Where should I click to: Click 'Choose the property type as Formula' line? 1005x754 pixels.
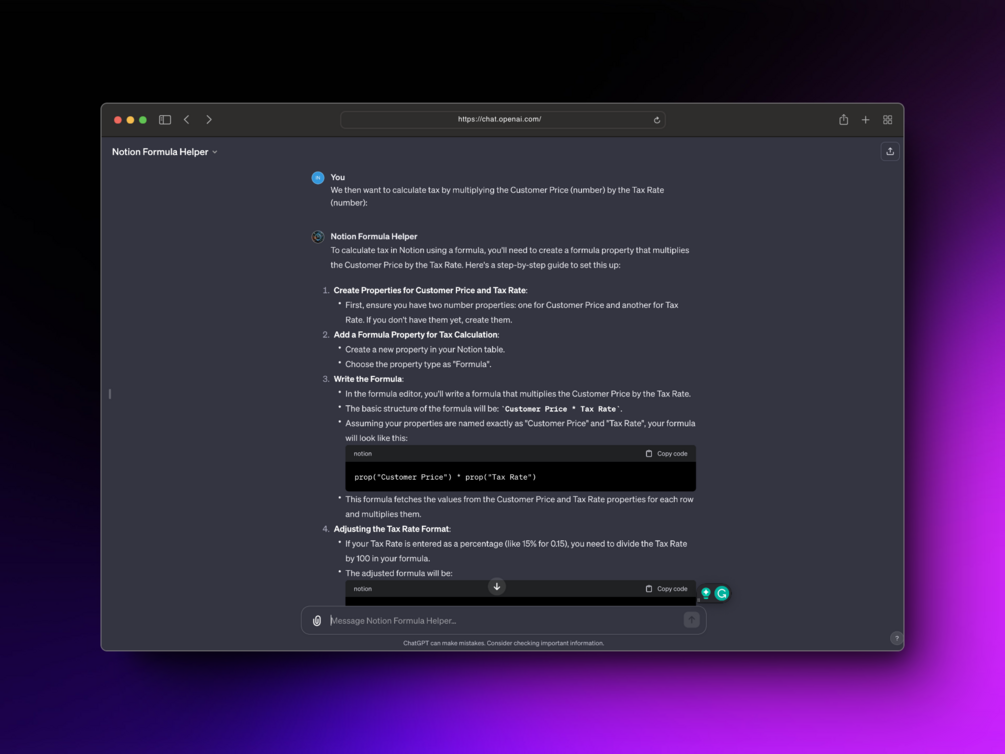[418, 365]
